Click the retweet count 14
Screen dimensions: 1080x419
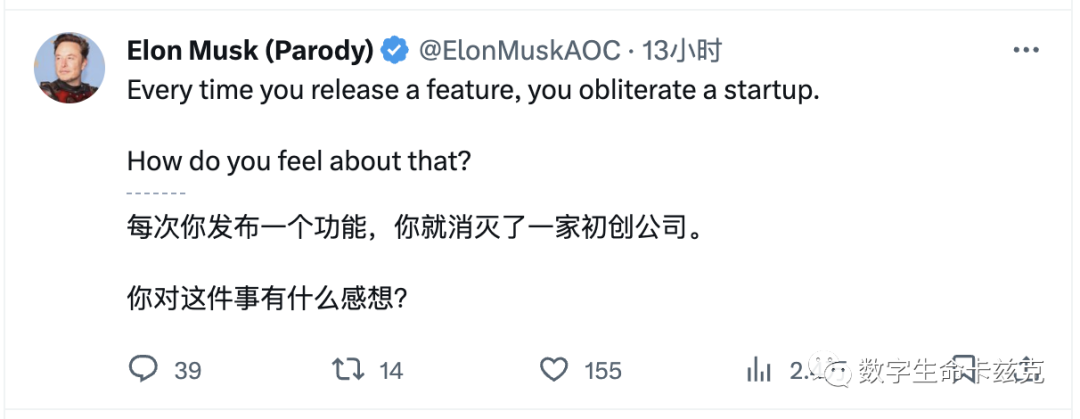click(x=391, y=371)
